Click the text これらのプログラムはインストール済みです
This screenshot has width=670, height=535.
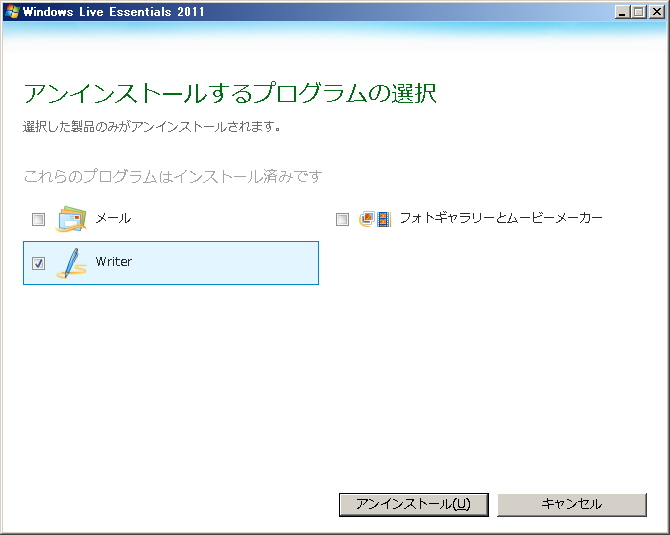[173, 176]
